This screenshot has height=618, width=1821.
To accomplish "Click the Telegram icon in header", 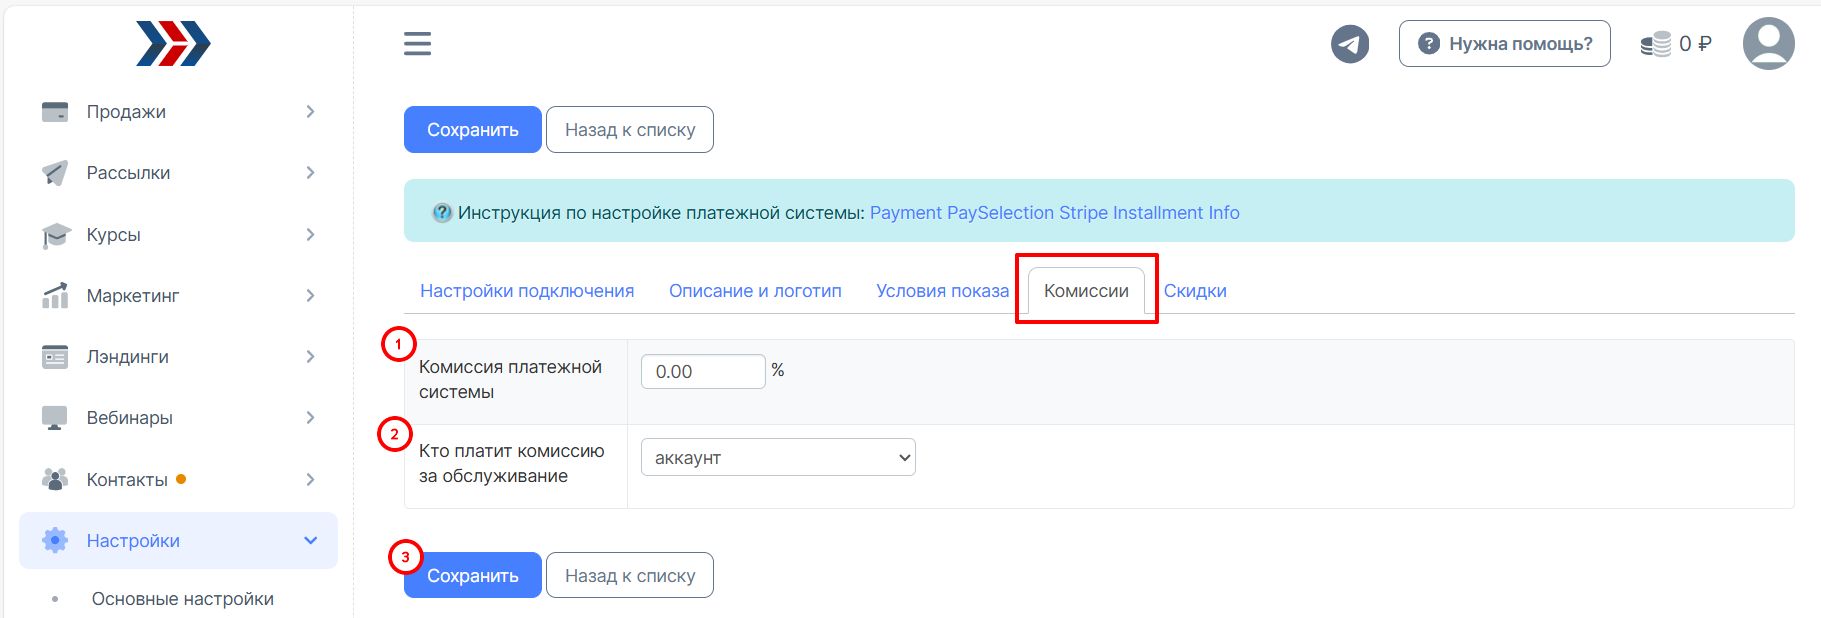I will point(1349,44).
